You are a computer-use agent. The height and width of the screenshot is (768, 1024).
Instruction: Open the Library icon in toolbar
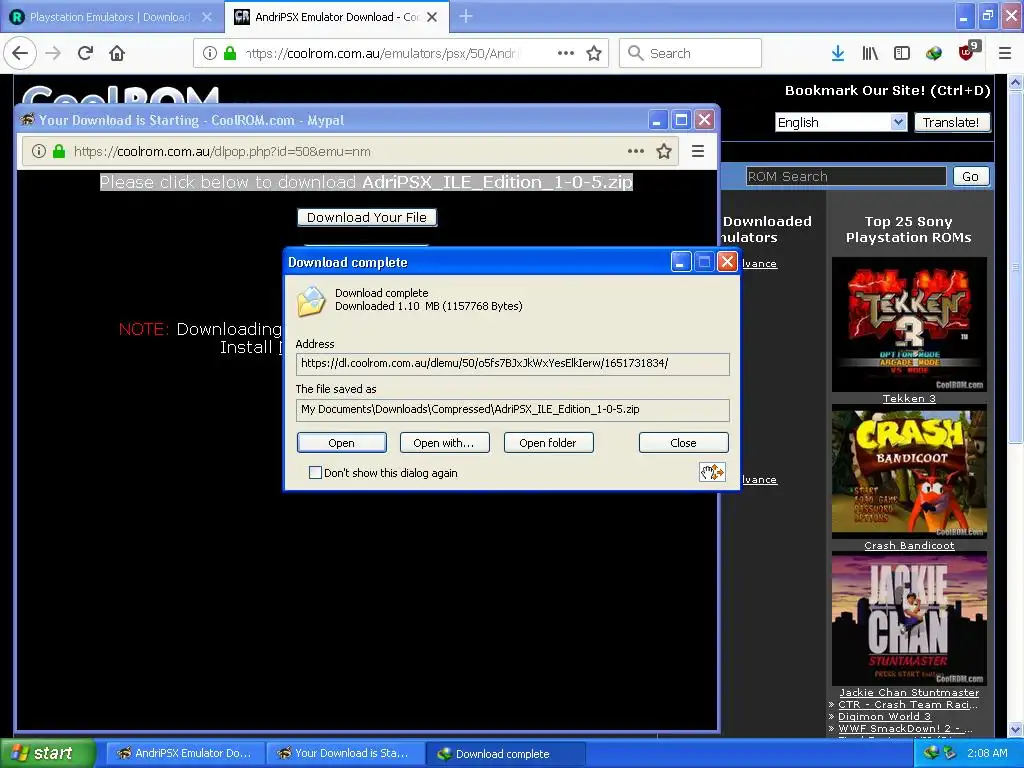pos(870,53)
